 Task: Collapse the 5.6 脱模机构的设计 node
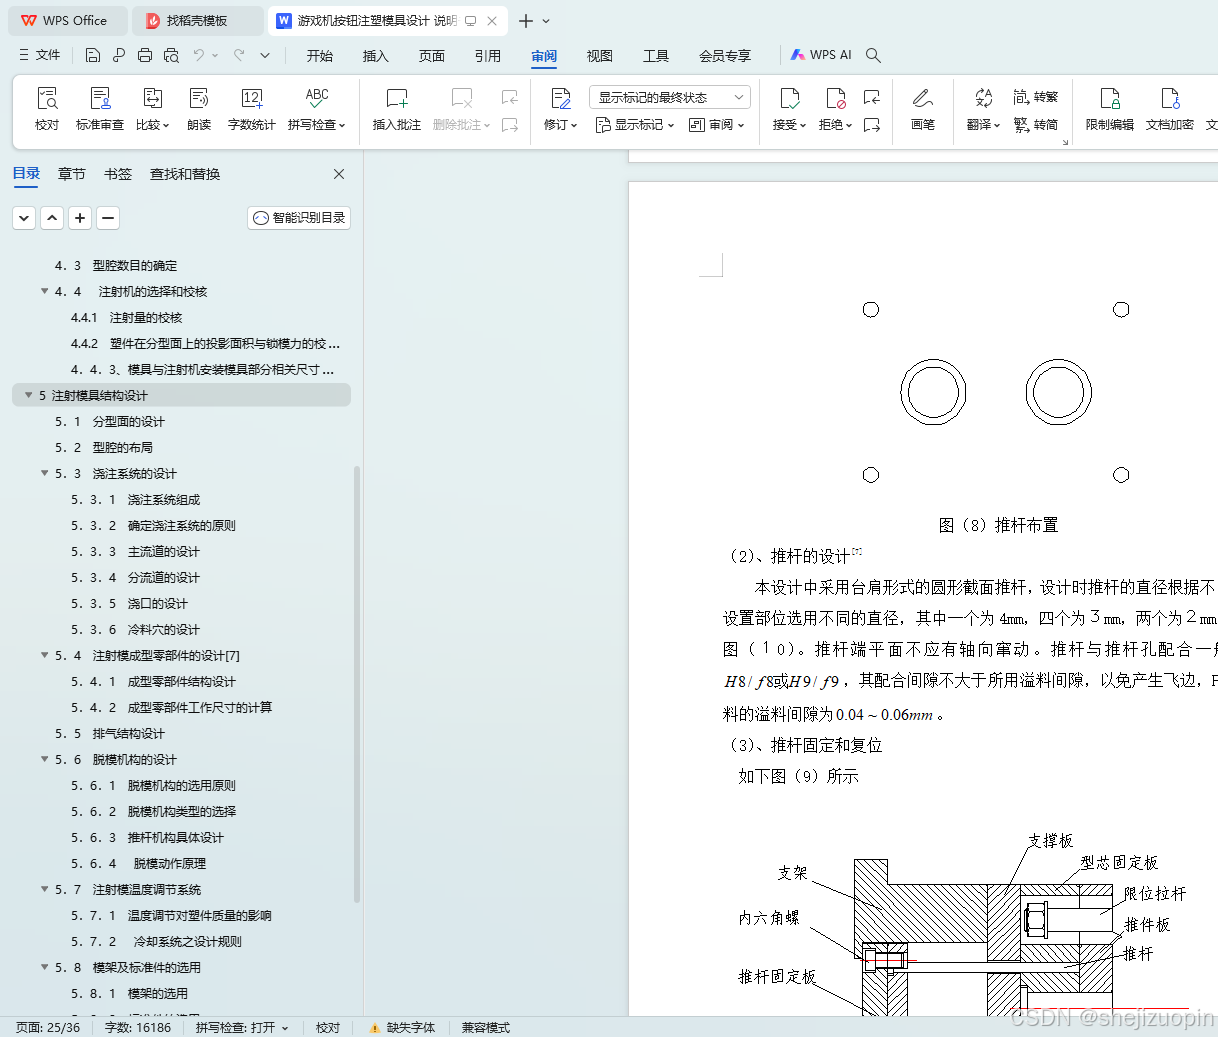click(x=44, y=759)
